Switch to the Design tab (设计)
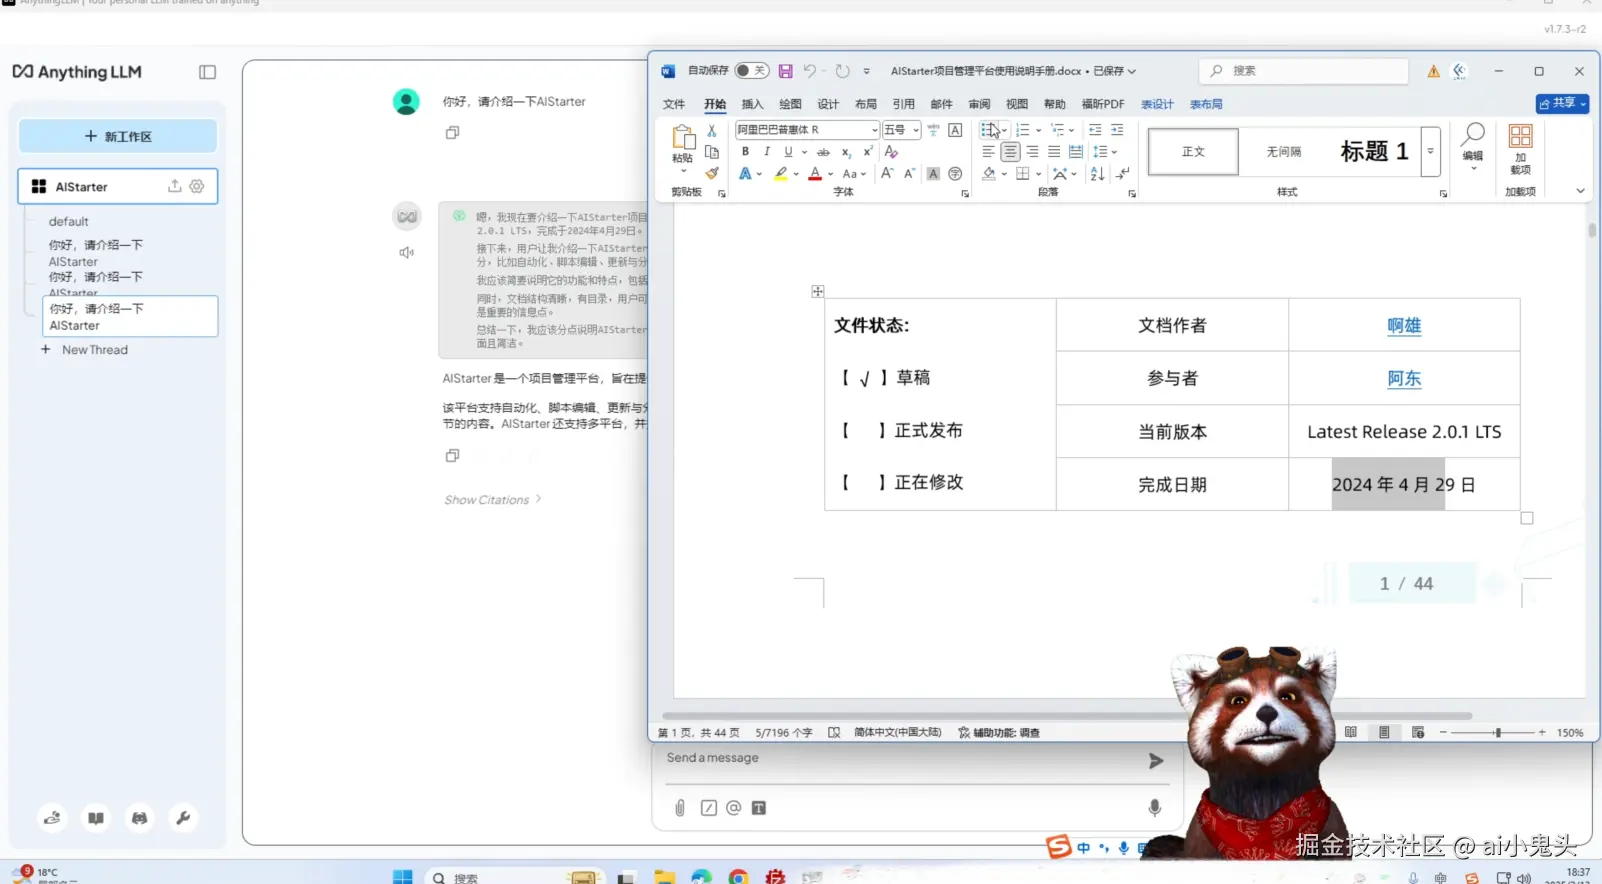 pos(828,104)
